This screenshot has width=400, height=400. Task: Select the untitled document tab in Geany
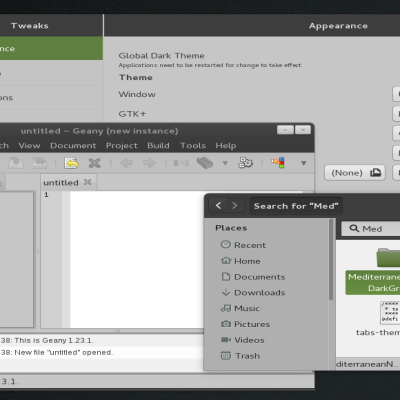[x=68, y=182]
